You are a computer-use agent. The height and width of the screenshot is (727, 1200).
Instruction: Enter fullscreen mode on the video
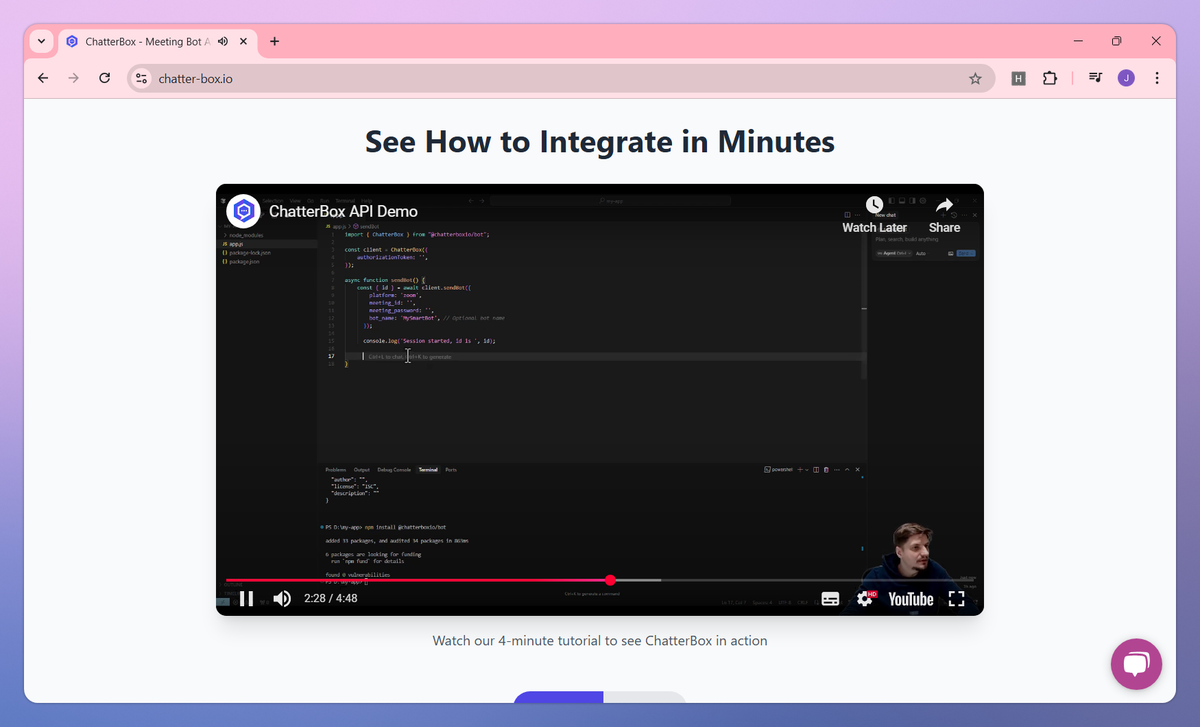[x=956, y=599]
